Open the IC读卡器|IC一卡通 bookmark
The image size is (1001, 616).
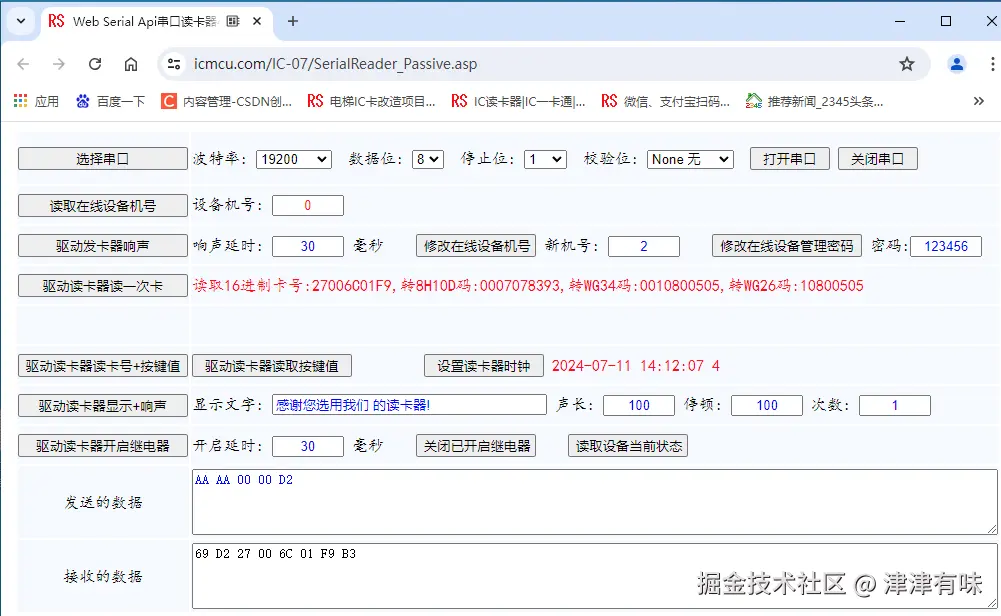(x=518, y=101)
